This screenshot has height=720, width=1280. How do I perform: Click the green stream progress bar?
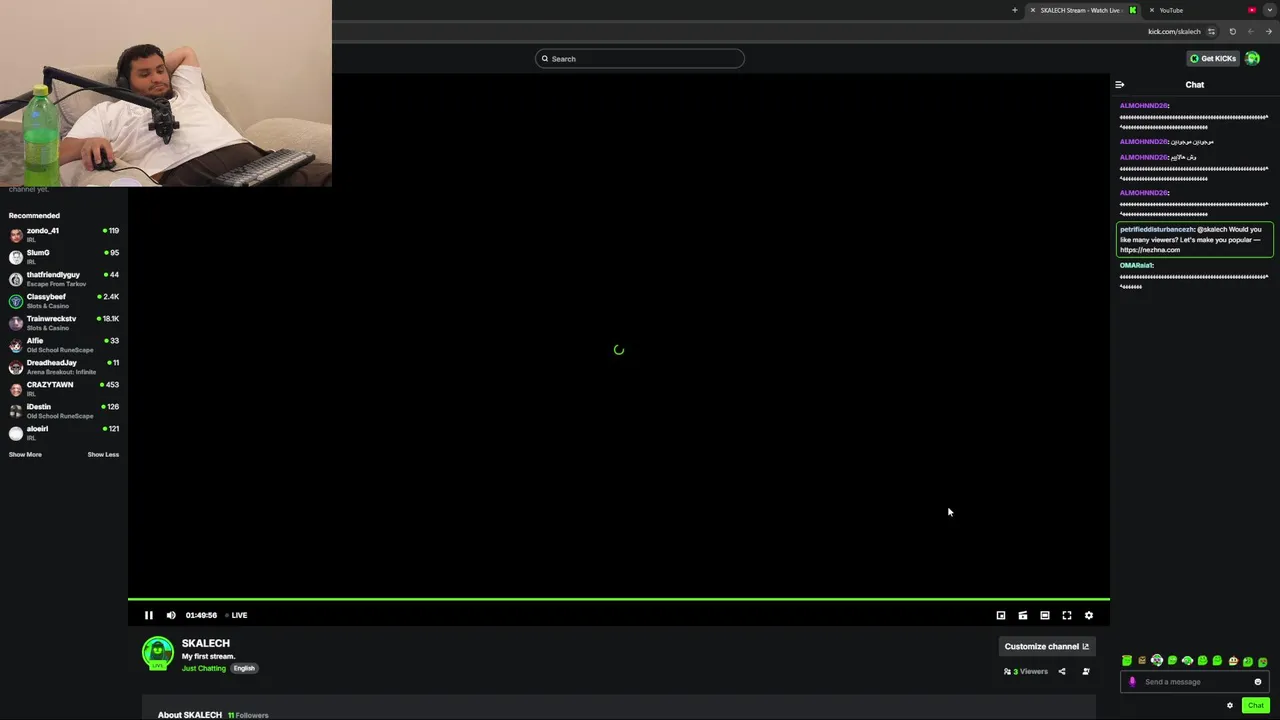[619, 599]
